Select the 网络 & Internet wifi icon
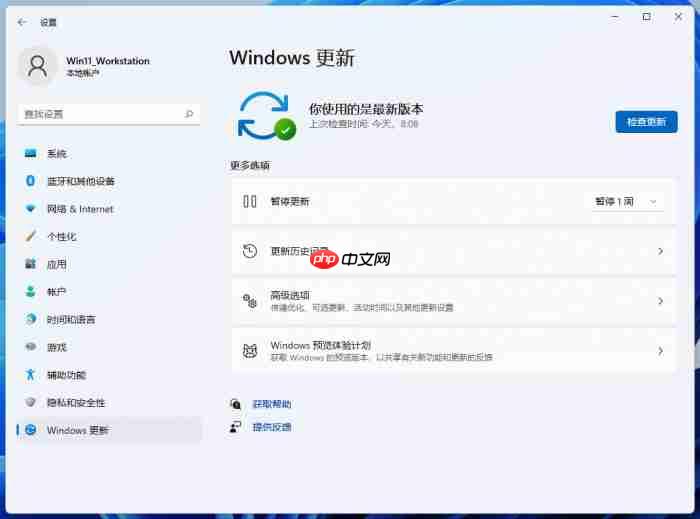The width and height of the screenshot is (700, 519). tap(30, 208)
